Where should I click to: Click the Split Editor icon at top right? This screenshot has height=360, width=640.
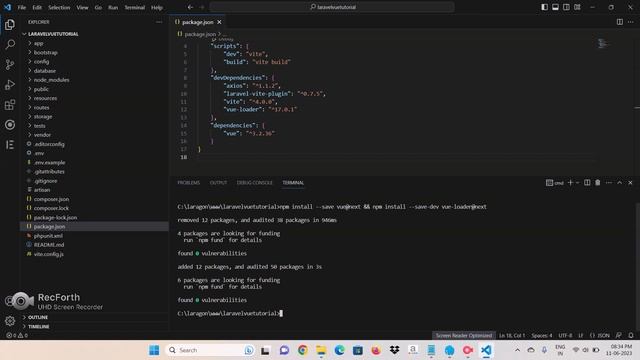(x=620, y=22)
